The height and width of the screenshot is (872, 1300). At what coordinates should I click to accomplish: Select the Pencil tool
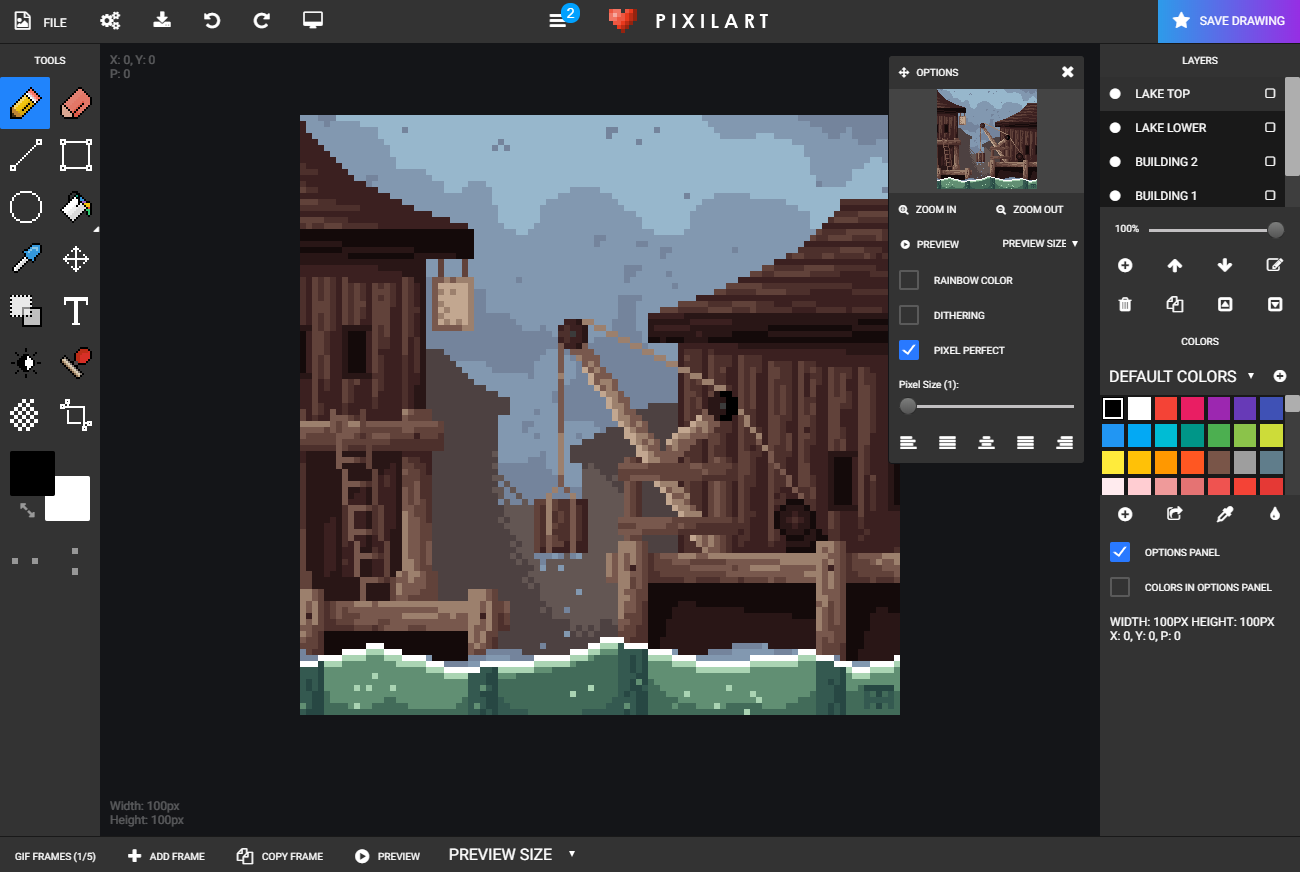[24, 103]
